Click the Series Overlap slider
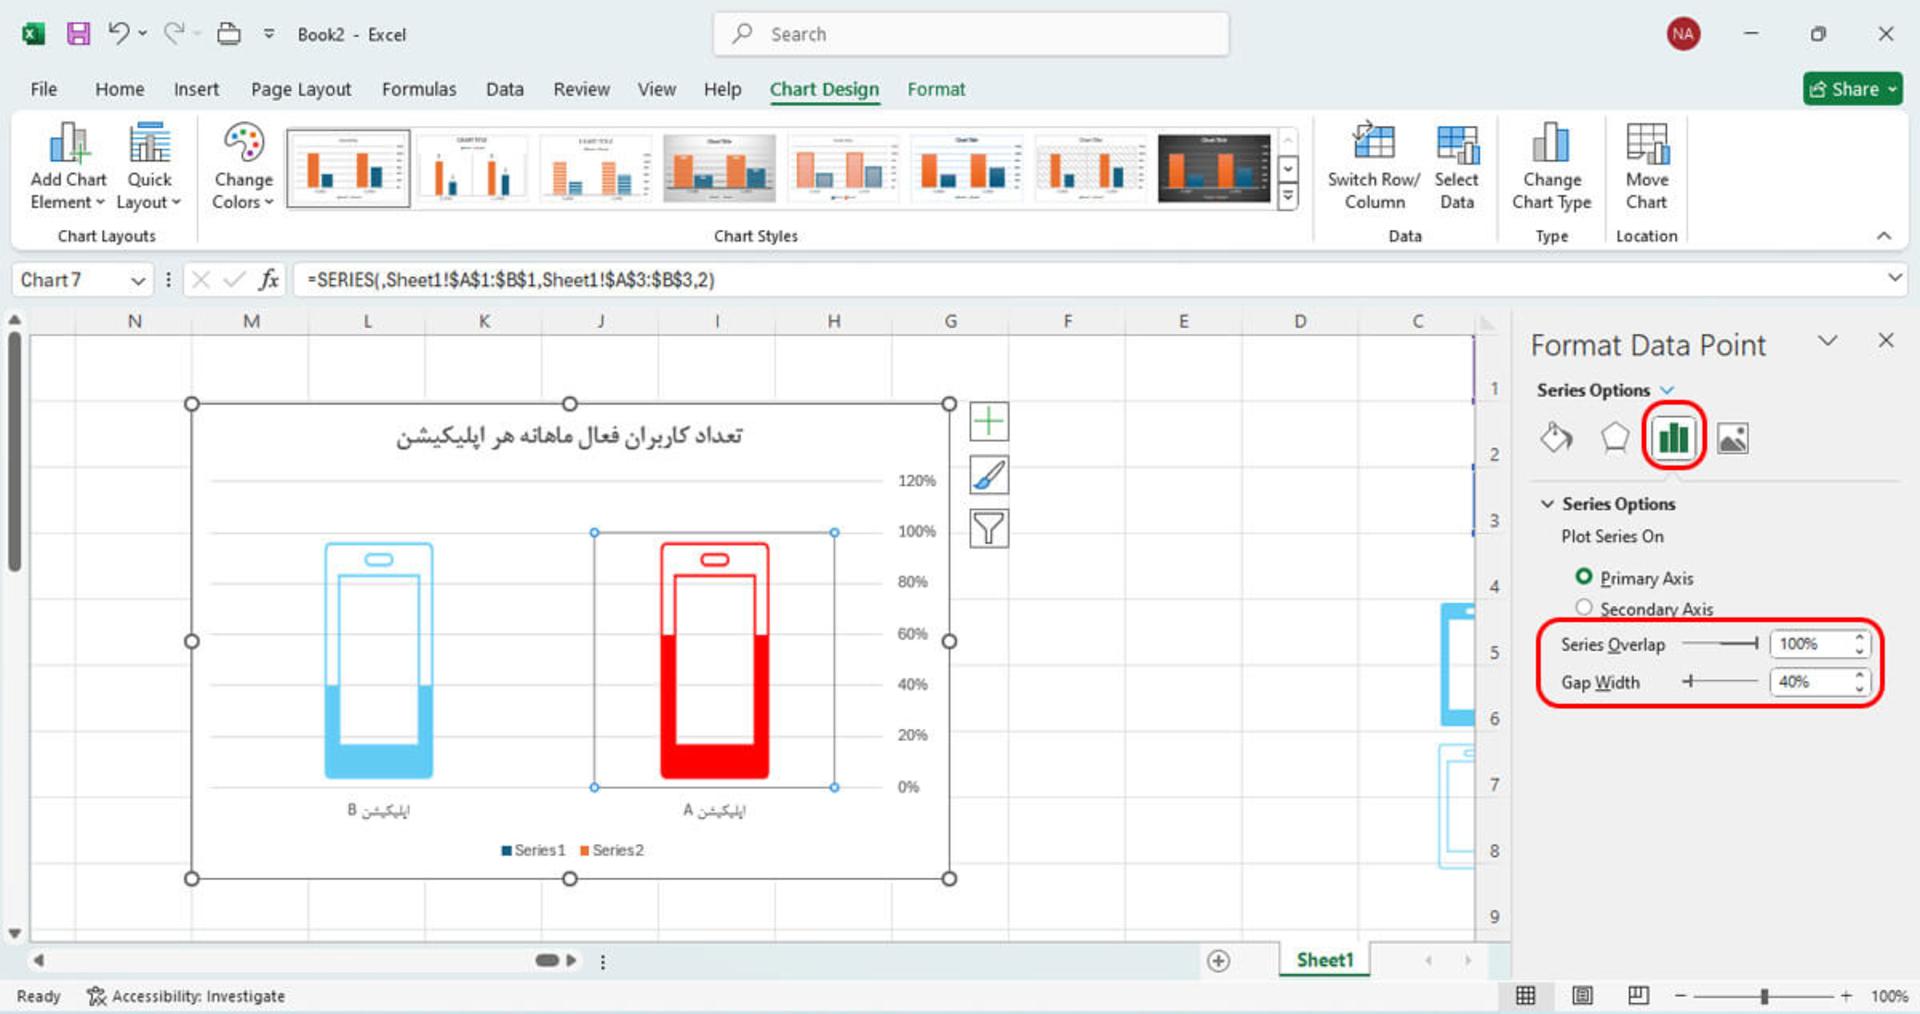The height and width of the screenshot is (1014, 1920). tap(1720, 643)
